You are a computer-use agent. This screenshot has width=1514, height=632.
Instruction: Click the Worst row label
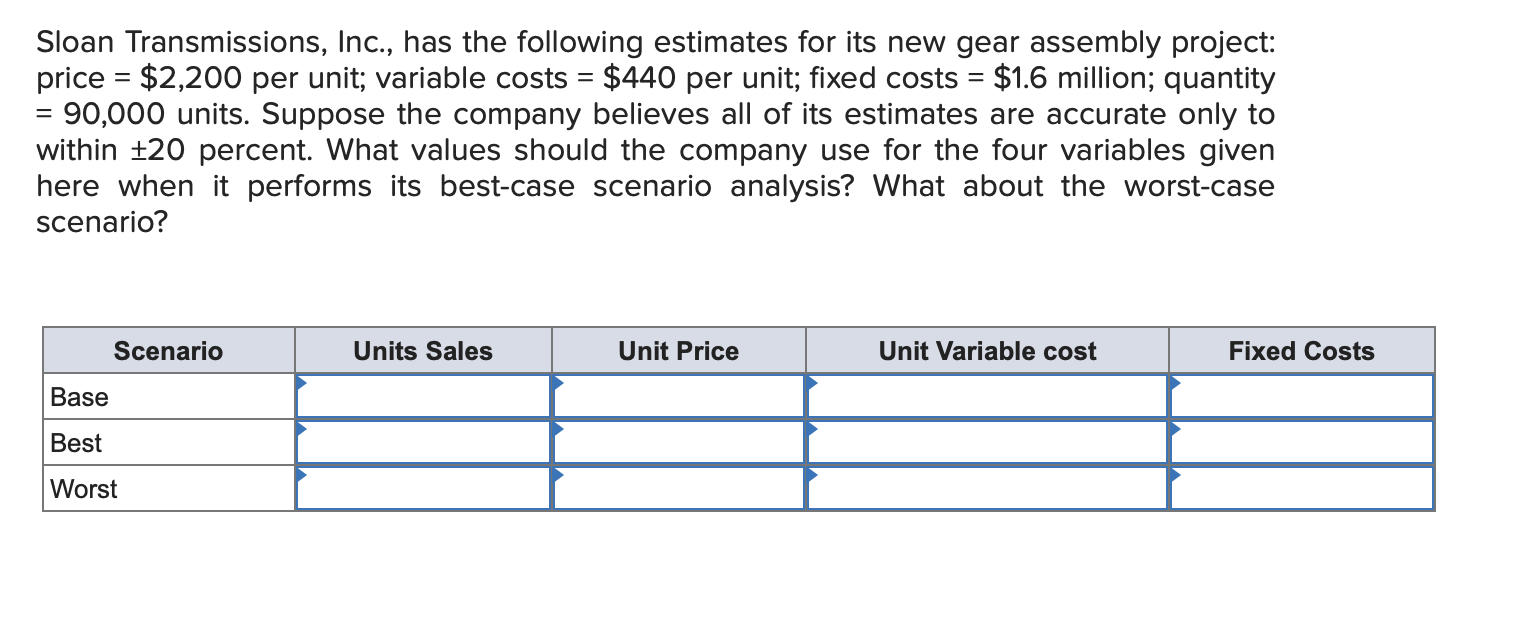tap(82, 489)
